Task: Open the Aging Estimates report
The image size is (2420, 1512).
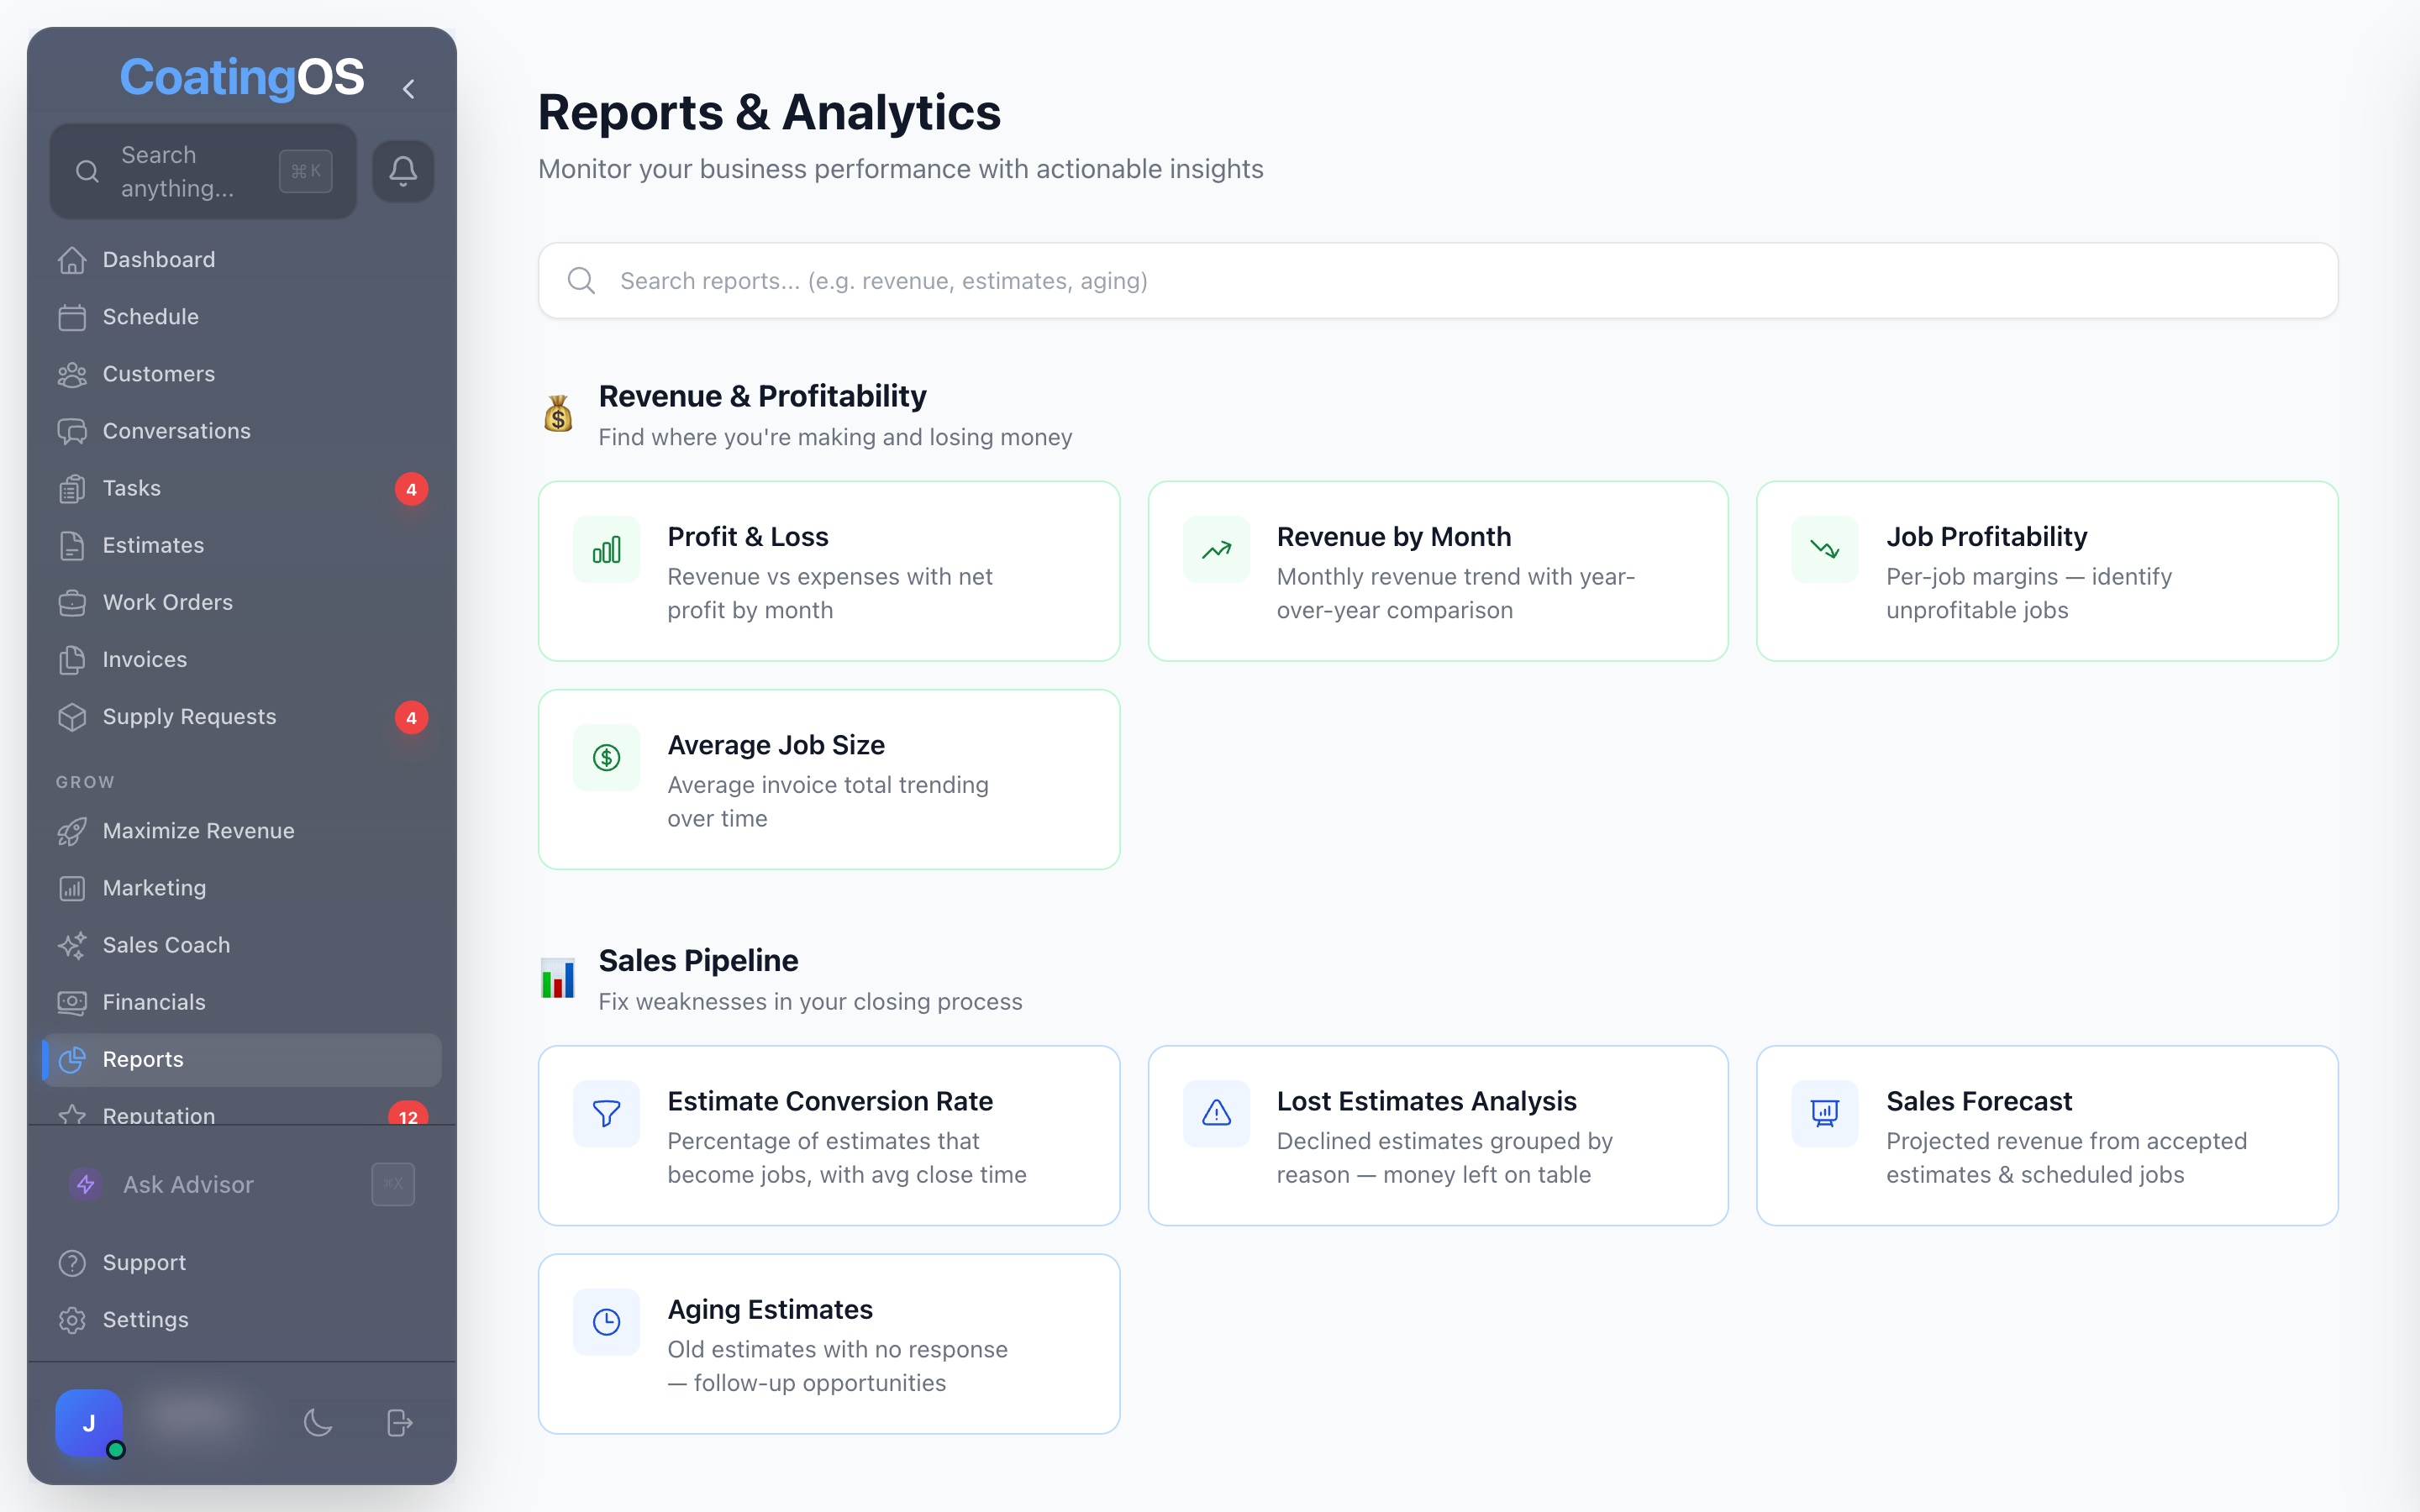Action: pos(829,1344)
